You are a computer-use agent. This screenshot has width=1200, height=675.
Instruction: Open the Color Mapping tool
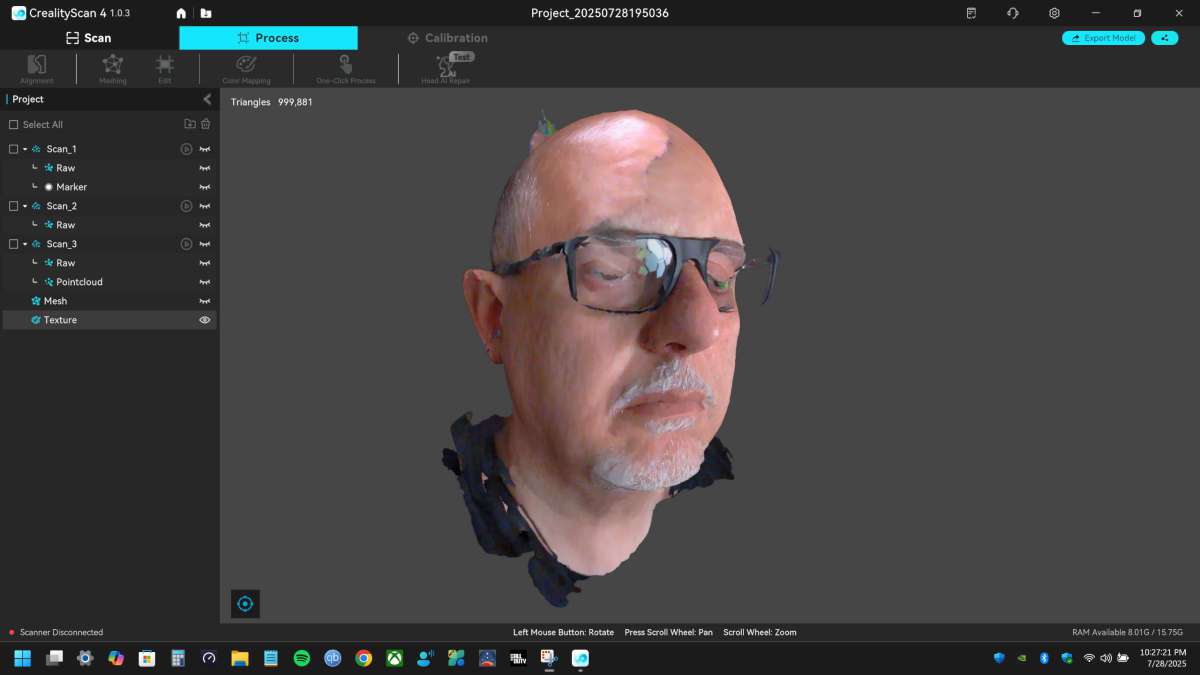pos(246,68)
